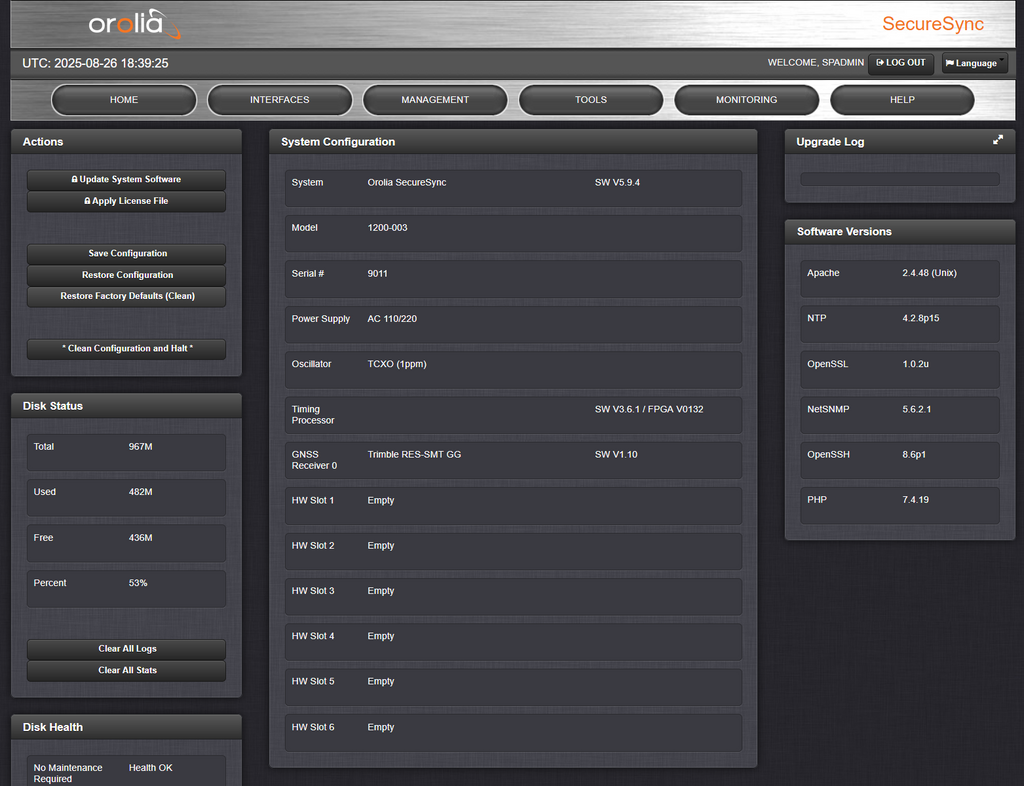Click the WELCOME, SPADMIN text
This screenshot has height=786, width=1024.
click(816, 63)
